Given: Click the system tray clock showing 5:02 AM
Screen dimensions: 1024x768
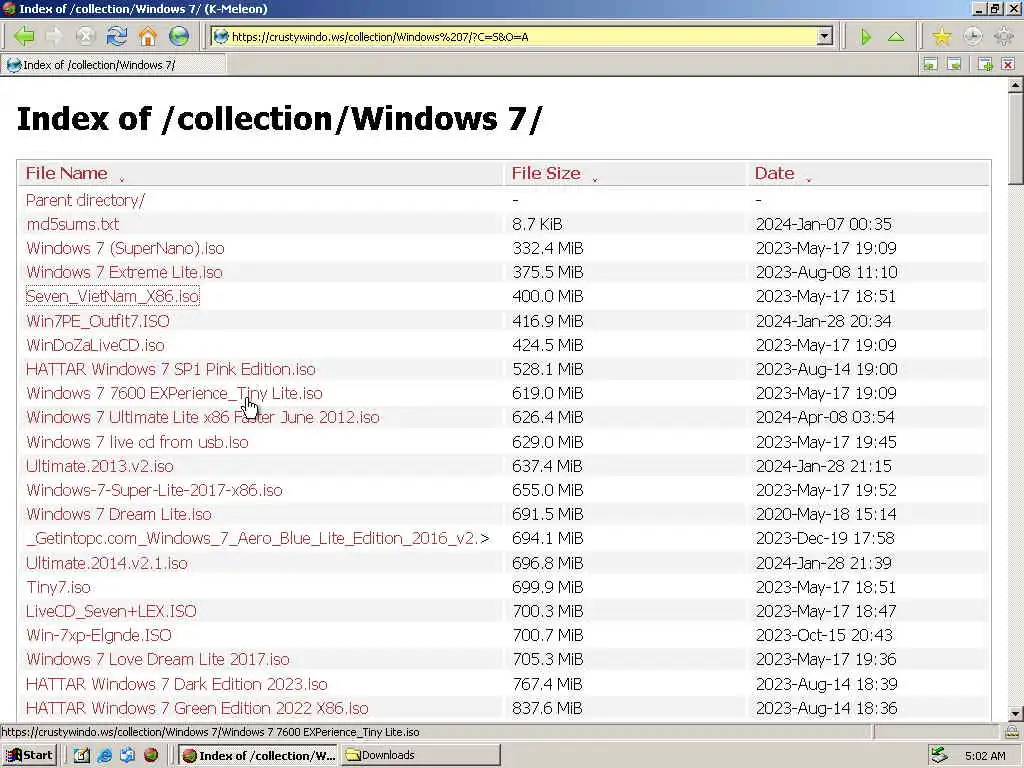Looking at the screenshot, I should click(x=985, y=756).
